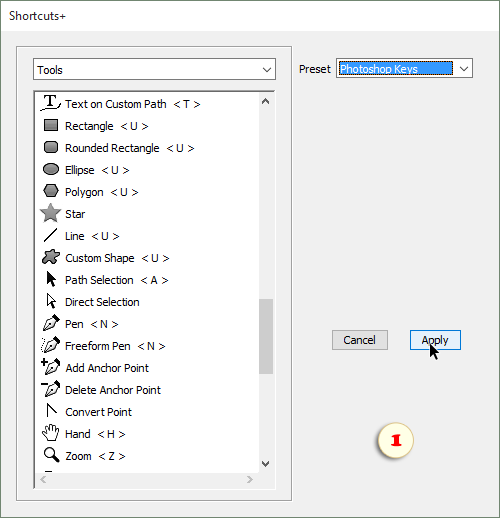Click the Cancel button
Image resolution: width=500 pixels, height=518 pixels.
pyautogui.click(x=360, y=340)
